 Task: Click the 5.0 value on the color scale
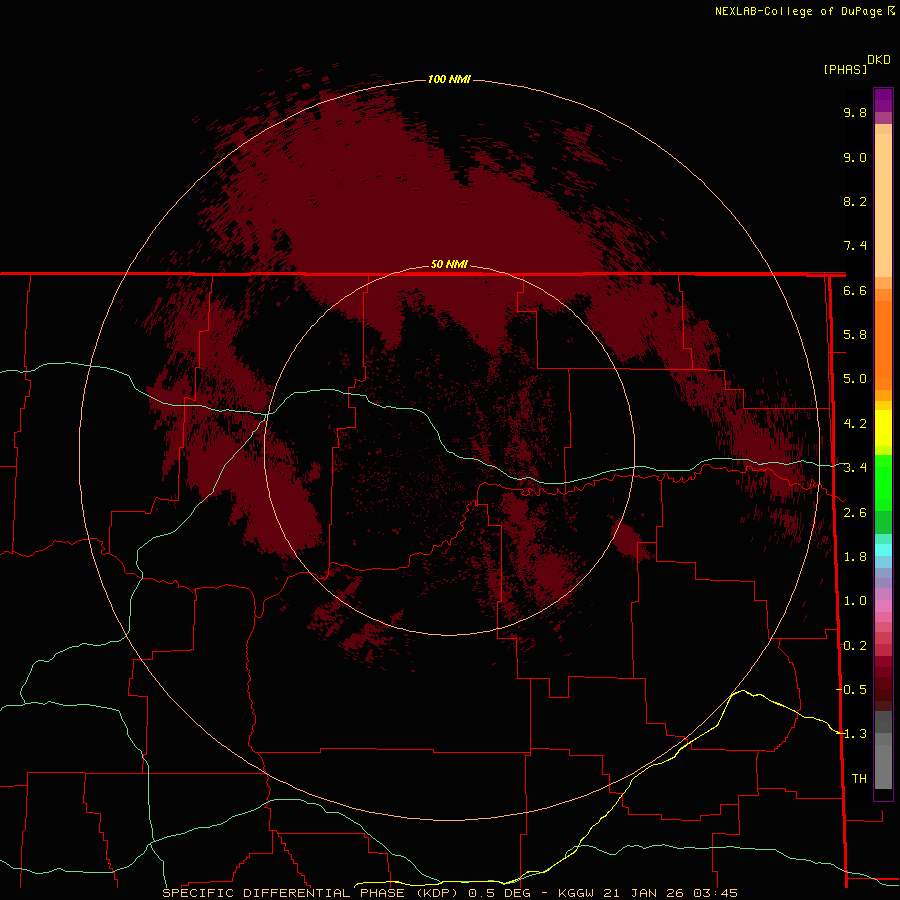tap(855, 379)
